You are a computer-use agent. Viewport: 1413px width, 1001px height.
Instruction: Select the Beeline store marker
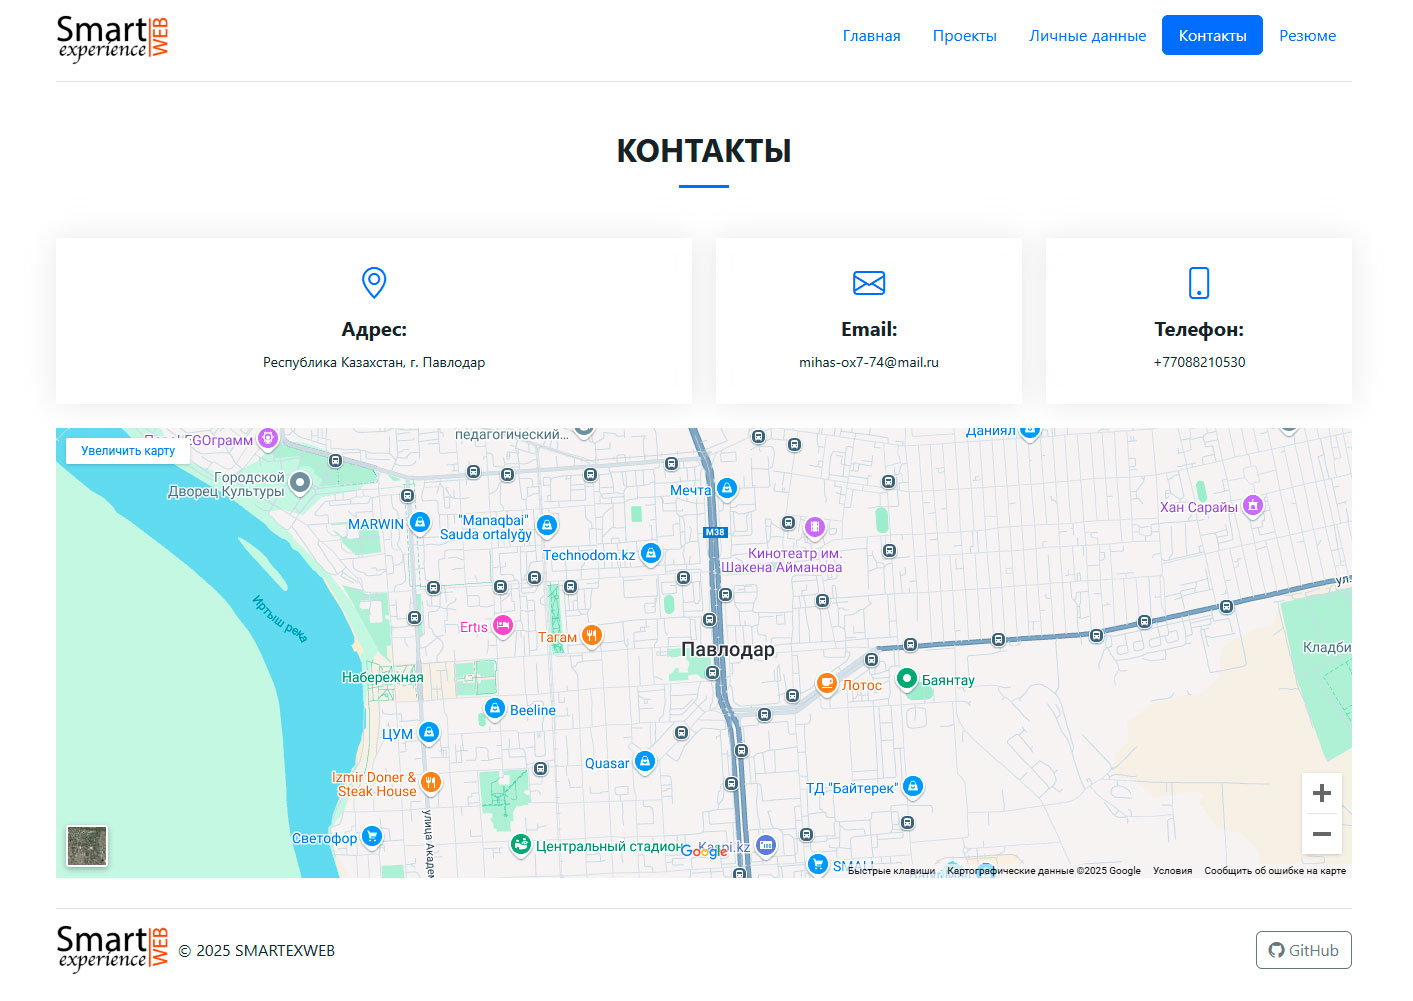495,708
